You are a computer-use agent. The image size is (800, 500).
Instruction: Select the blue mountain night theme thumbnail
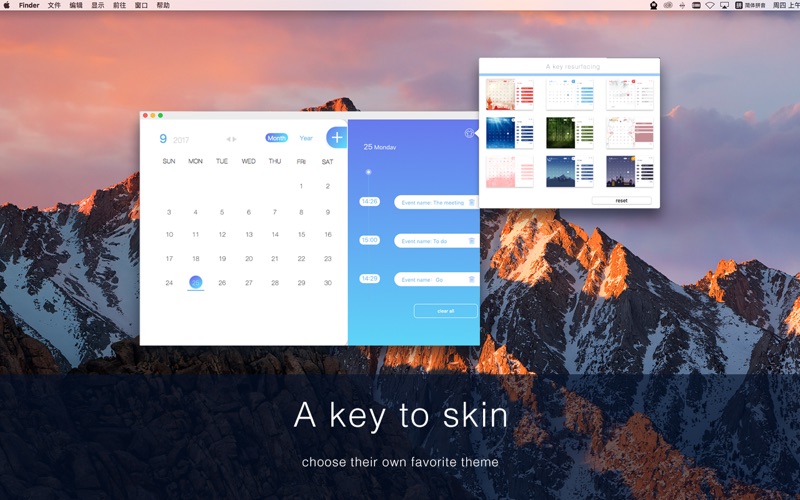569,171
